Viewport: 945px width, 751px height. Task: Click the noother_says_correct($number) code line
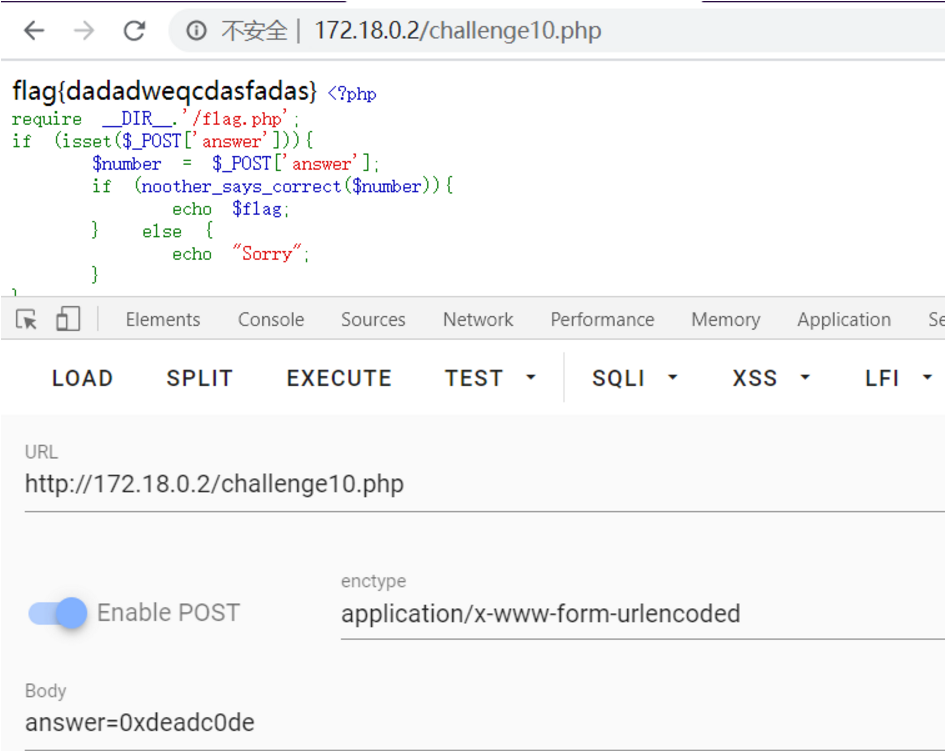tap(272, 186)
